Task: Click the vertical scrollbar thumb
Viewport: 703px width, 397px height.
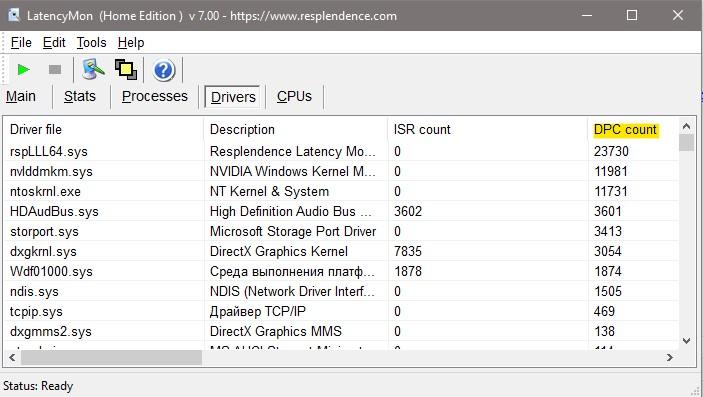Action: tap(686, 143)
